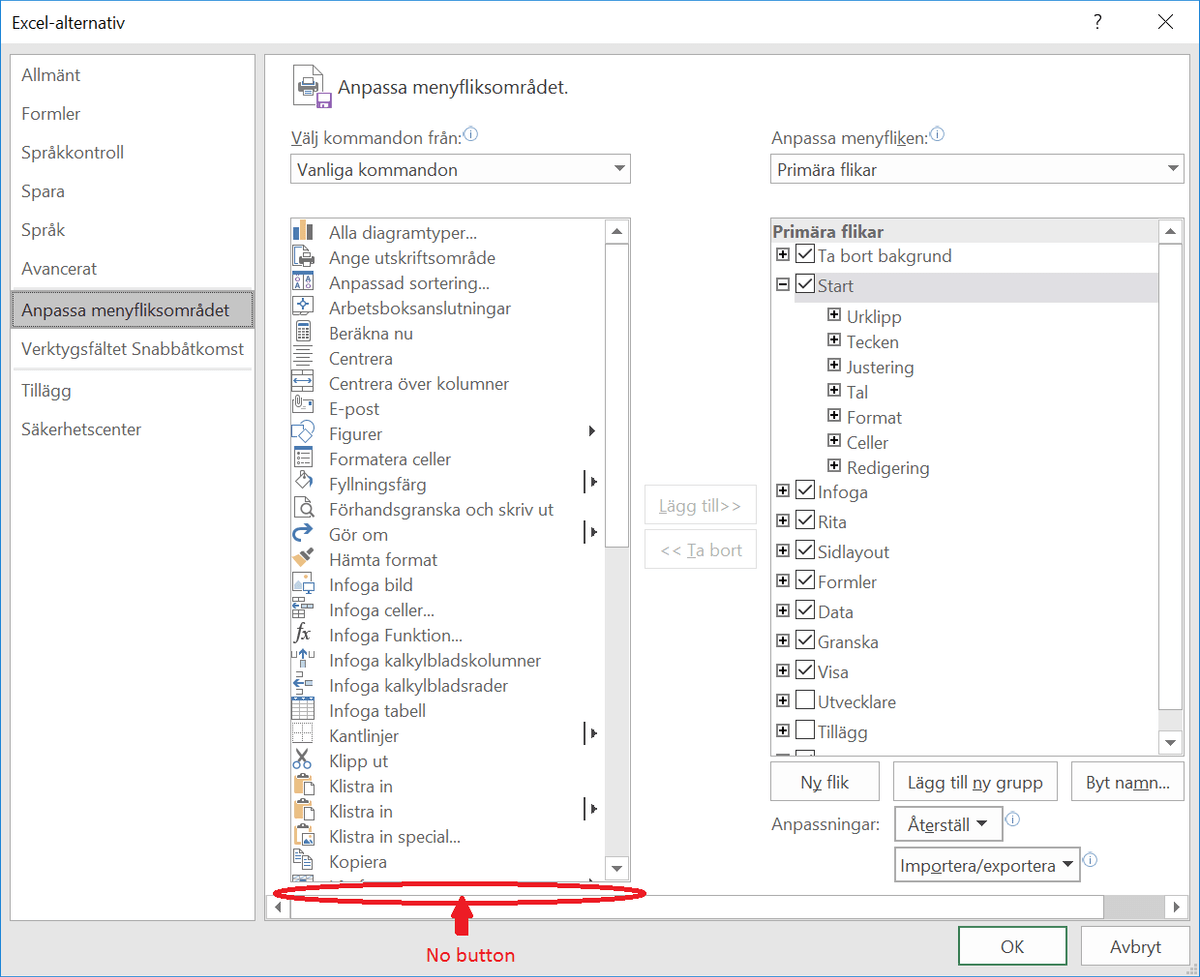Select the Infoga Funktion fx icon
This screenshot has height=977, width=1200.
click(303, 635)
